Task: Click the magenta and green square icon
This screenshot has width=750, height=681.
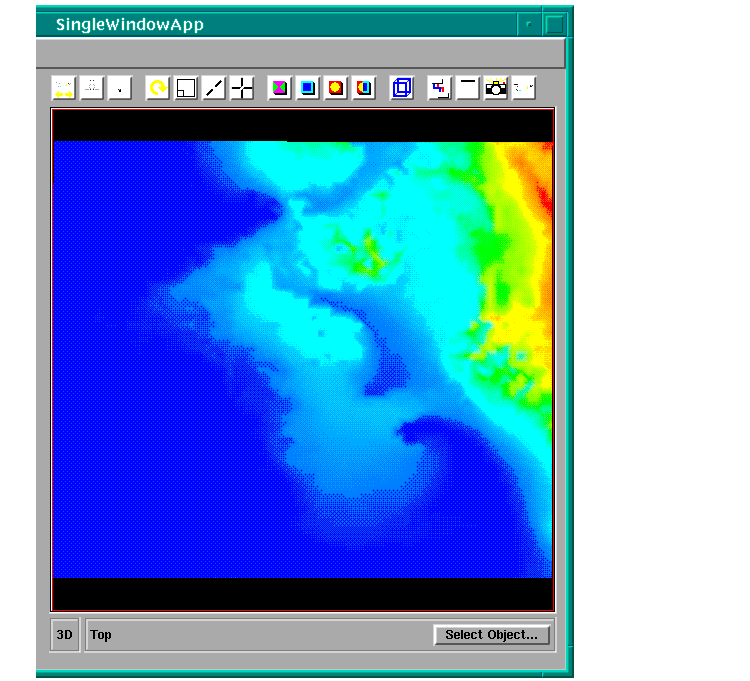Action: [280, 88]
